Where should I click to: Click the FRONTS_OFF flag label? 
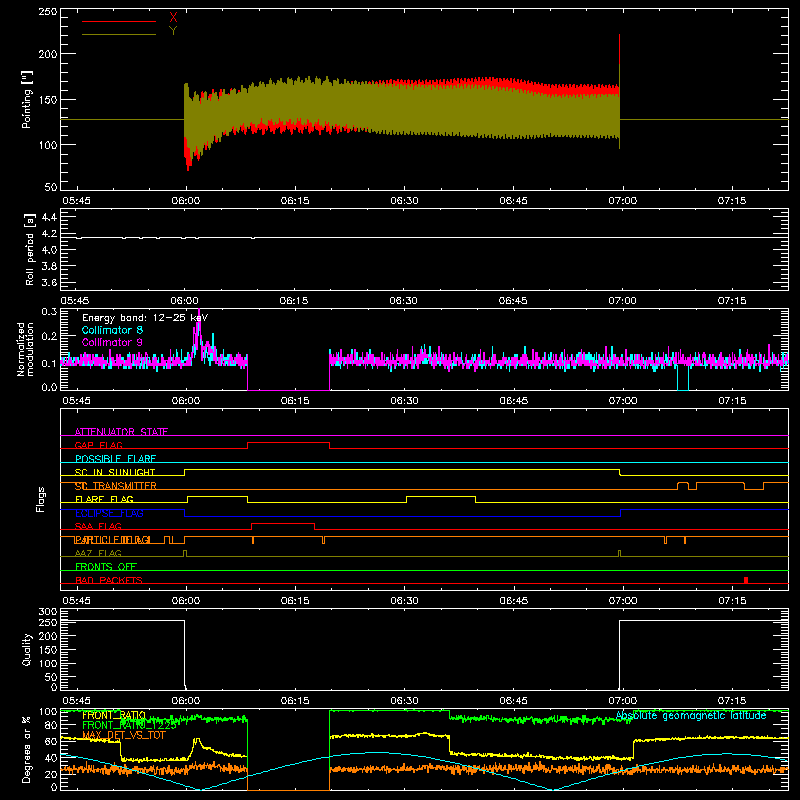tap(106, 566)
